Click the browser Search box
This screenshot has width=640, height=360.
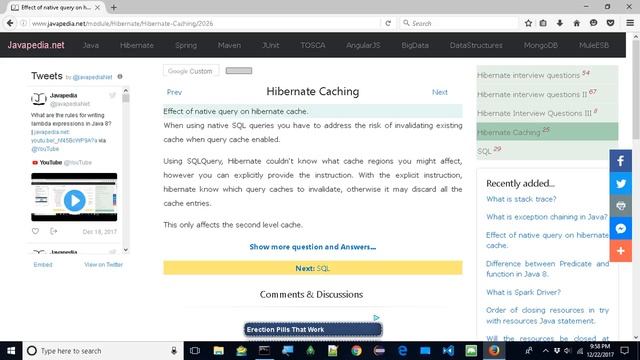point(459,23)
